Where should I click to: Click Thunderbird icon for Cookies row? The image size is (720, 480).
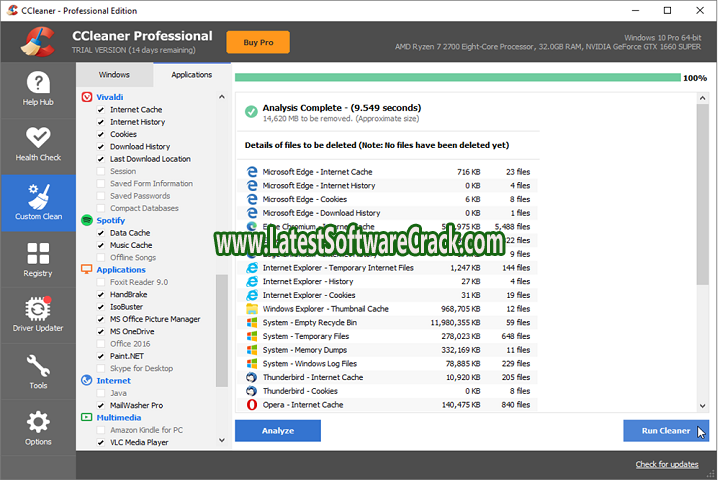252,391
